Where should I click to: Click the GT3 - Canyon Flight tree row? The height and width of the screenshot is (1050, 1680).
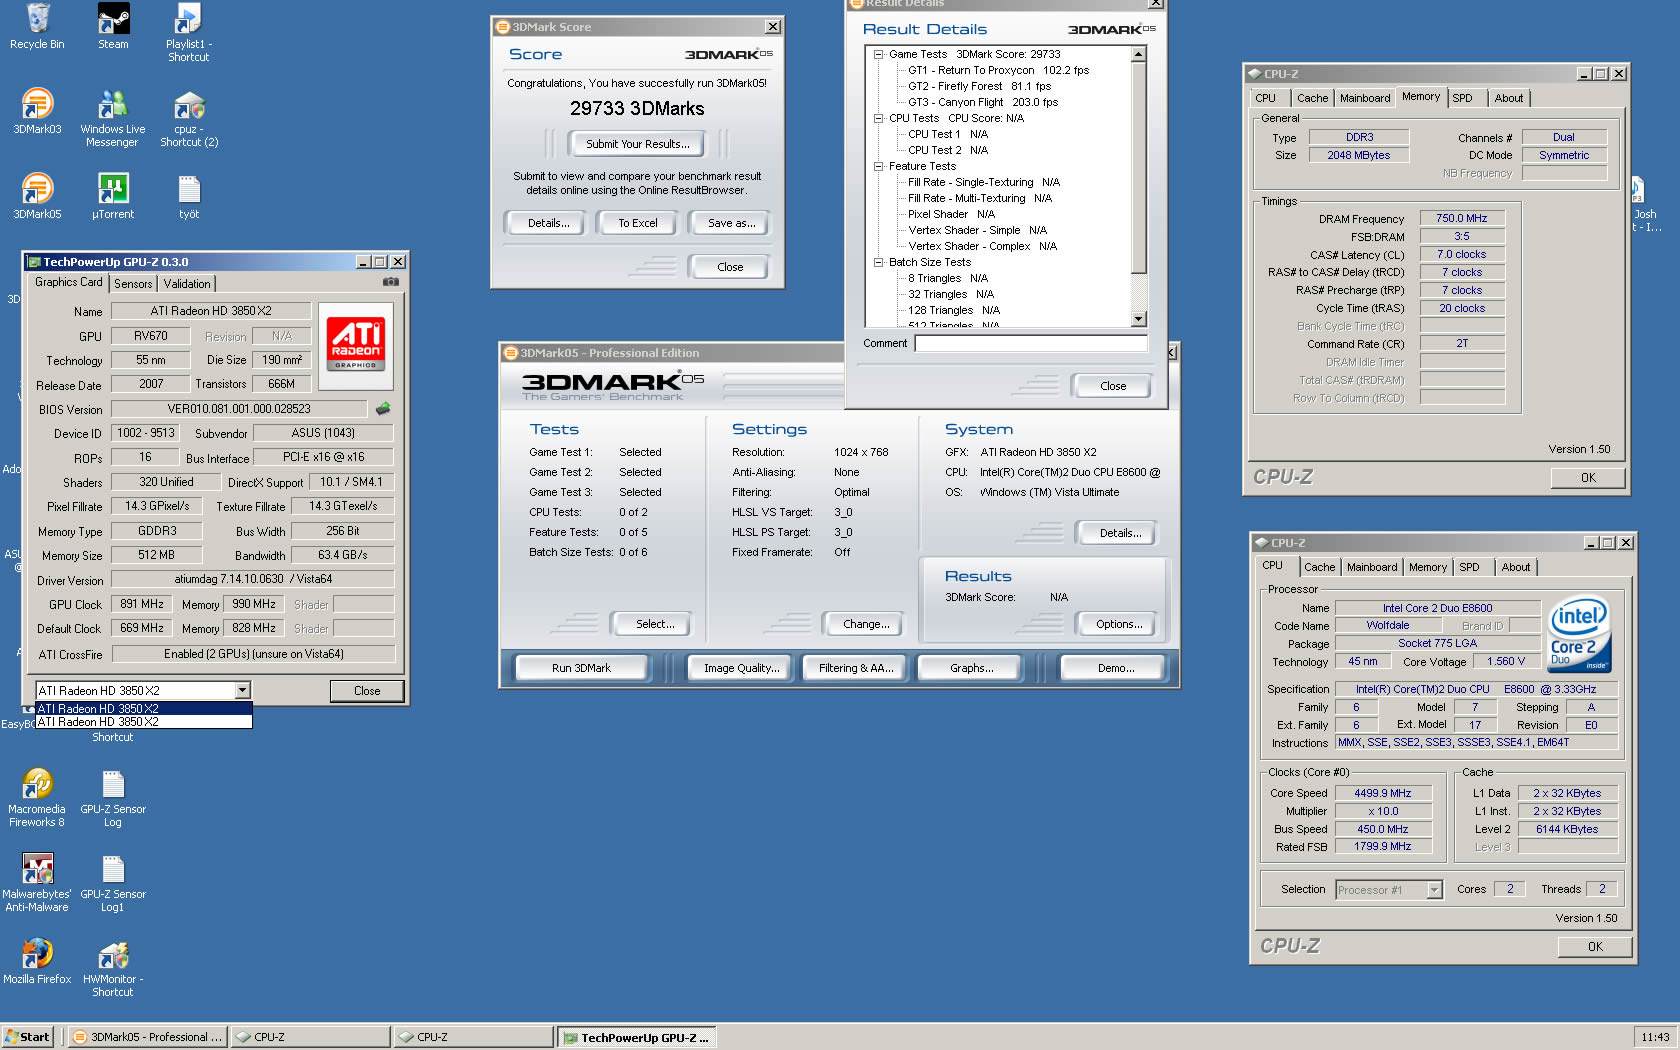tap(982, 102)
